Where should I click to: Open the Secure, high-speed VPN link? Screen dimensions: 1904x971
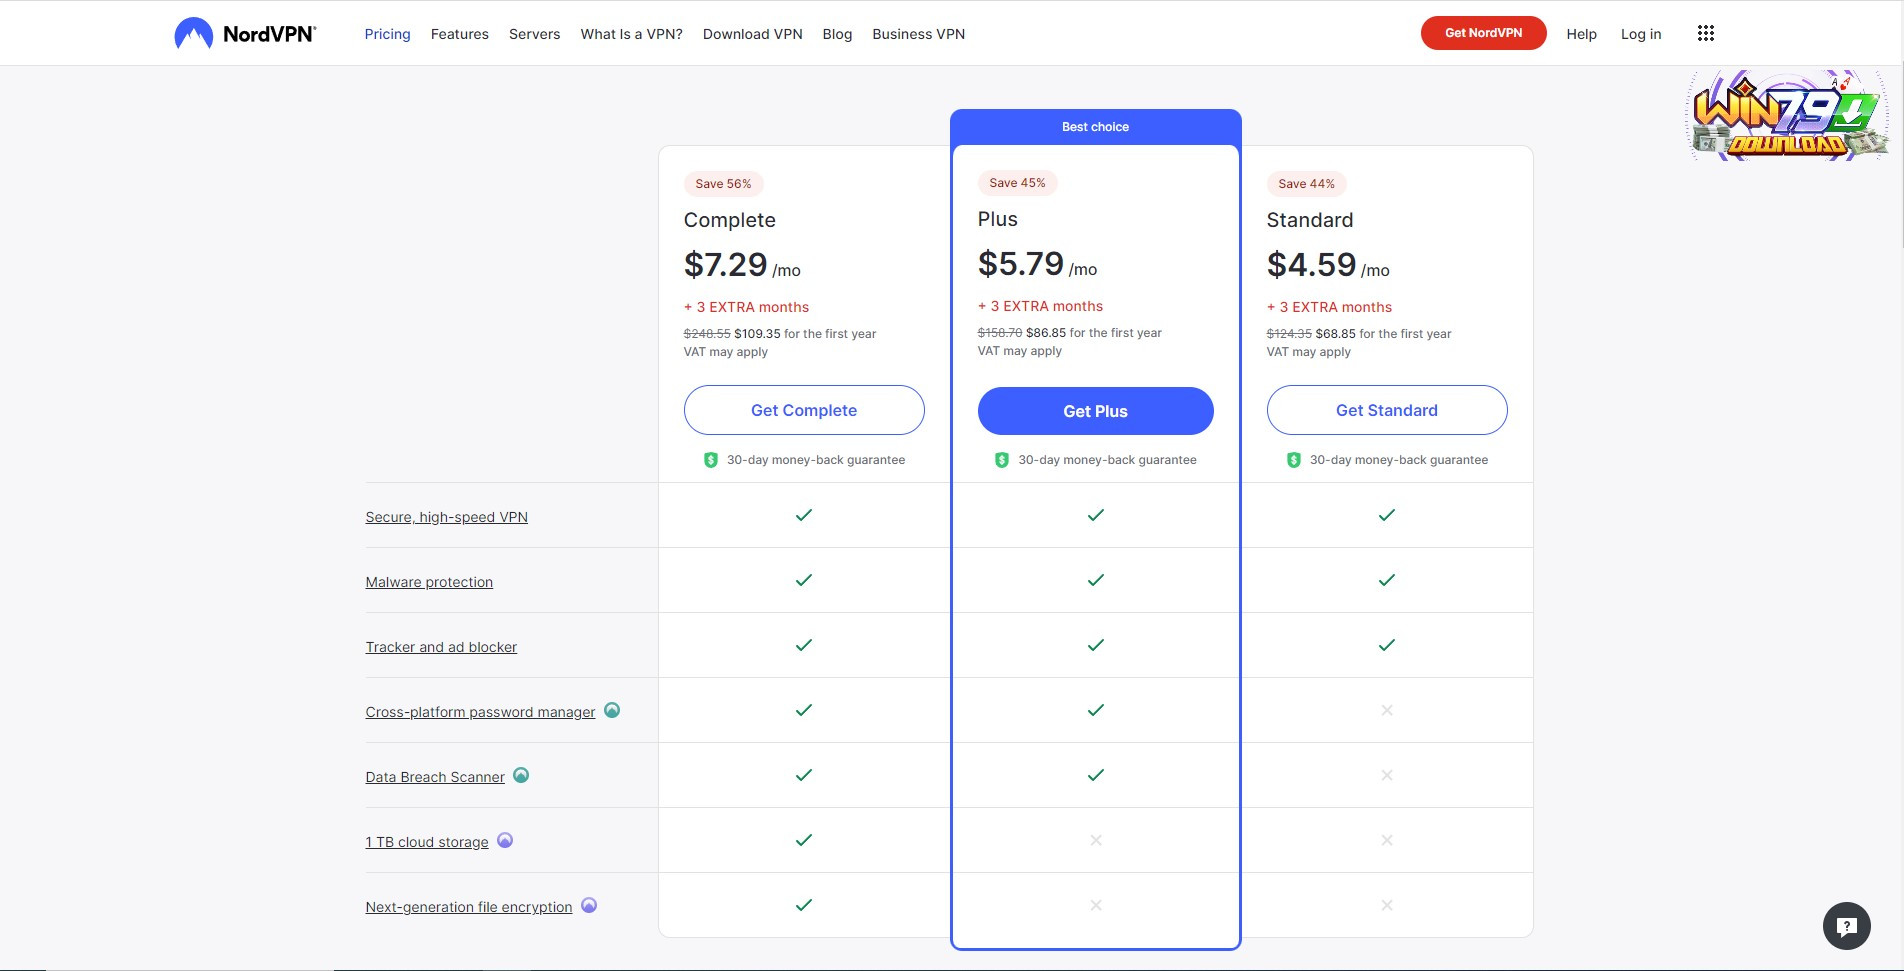pos(446,517)
